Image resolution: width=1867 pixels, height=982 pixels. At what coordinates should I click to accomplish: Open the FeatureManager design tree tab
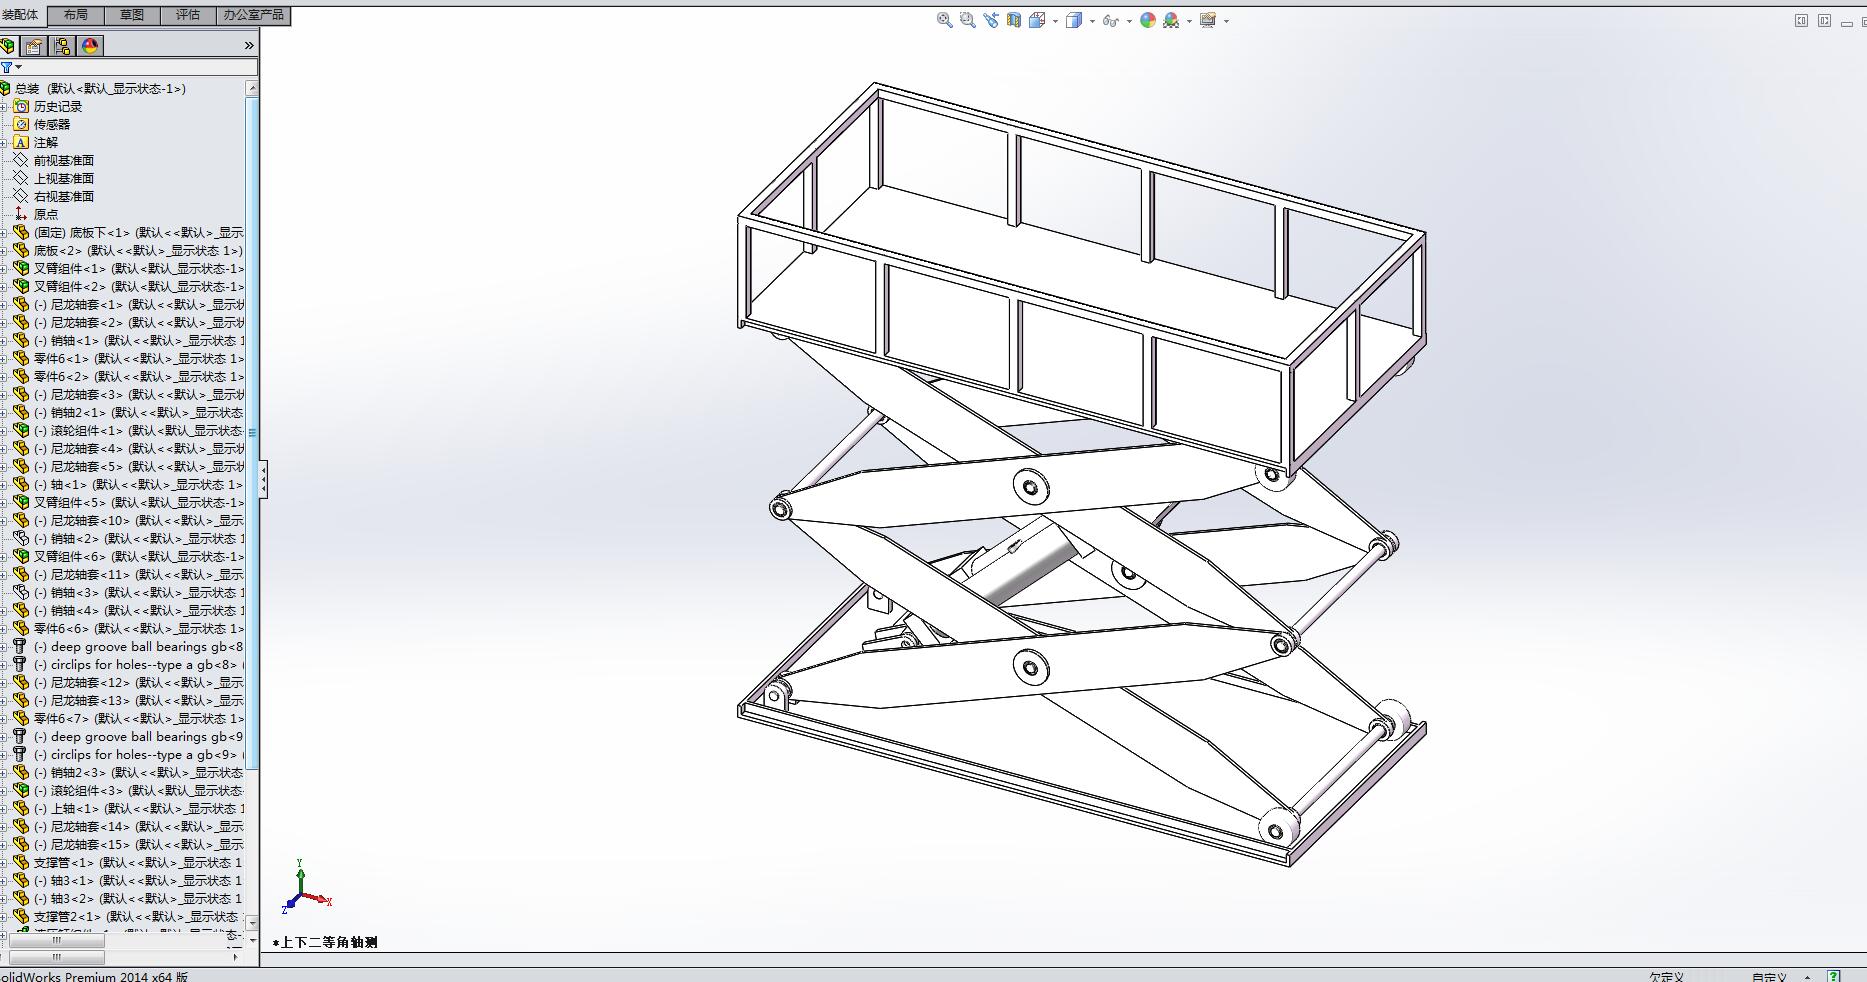pos(8,46)
